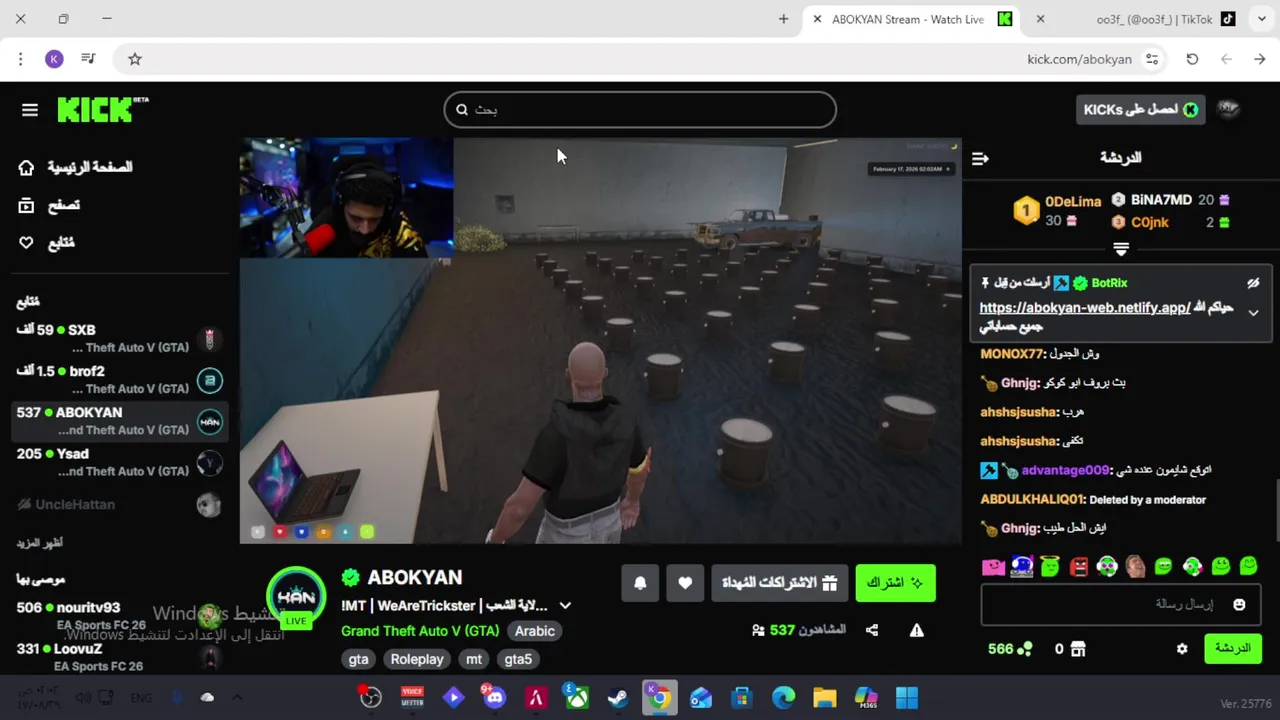This screenshot has height=720, width=1280.
Task: Select the Roleplay tag
Action: point(417,659)
